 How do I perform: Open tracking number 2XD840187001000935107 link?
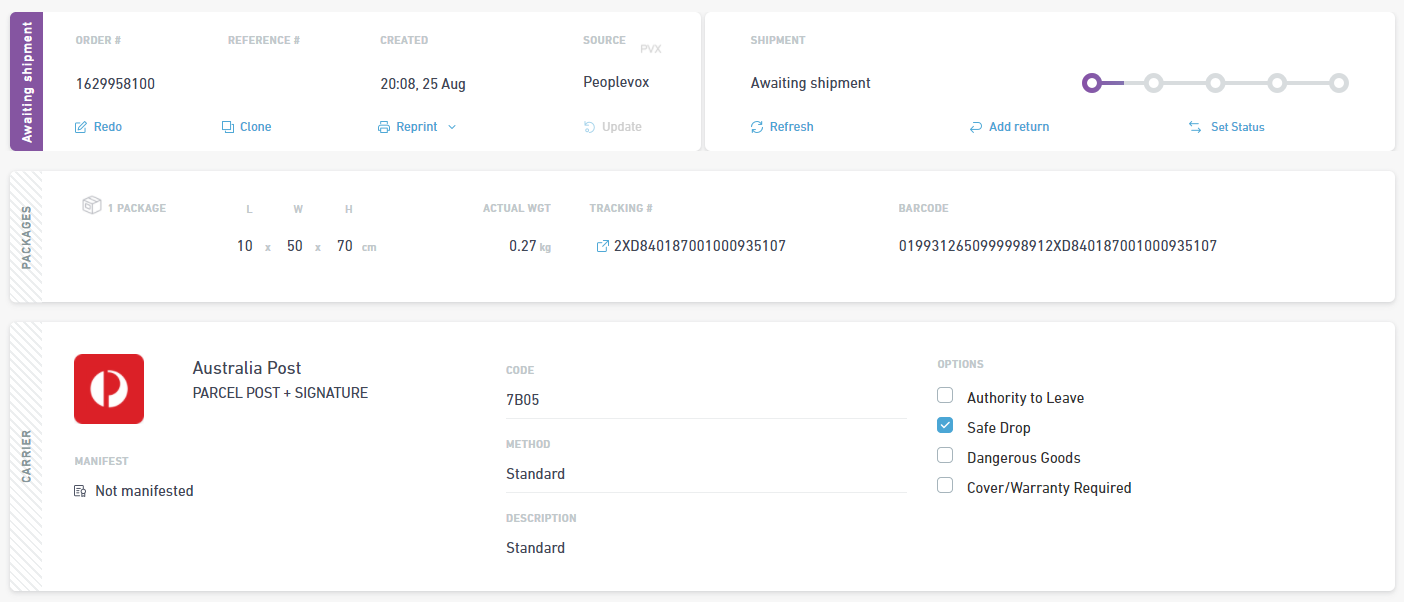click(x=700, y=246)
